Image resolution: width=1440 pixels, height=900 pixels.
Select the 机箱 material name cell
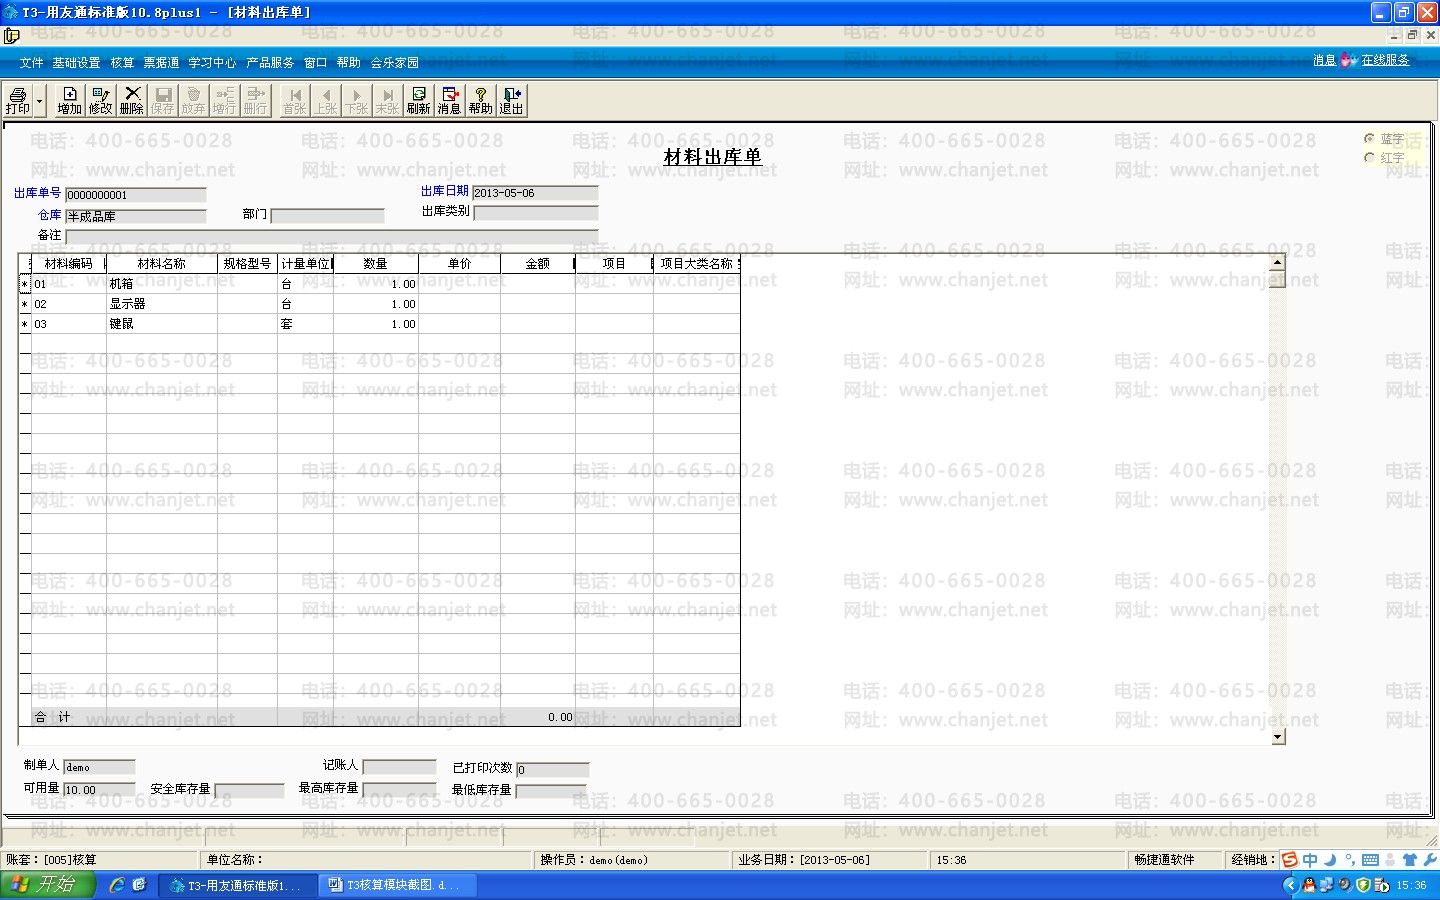point(162,284)
